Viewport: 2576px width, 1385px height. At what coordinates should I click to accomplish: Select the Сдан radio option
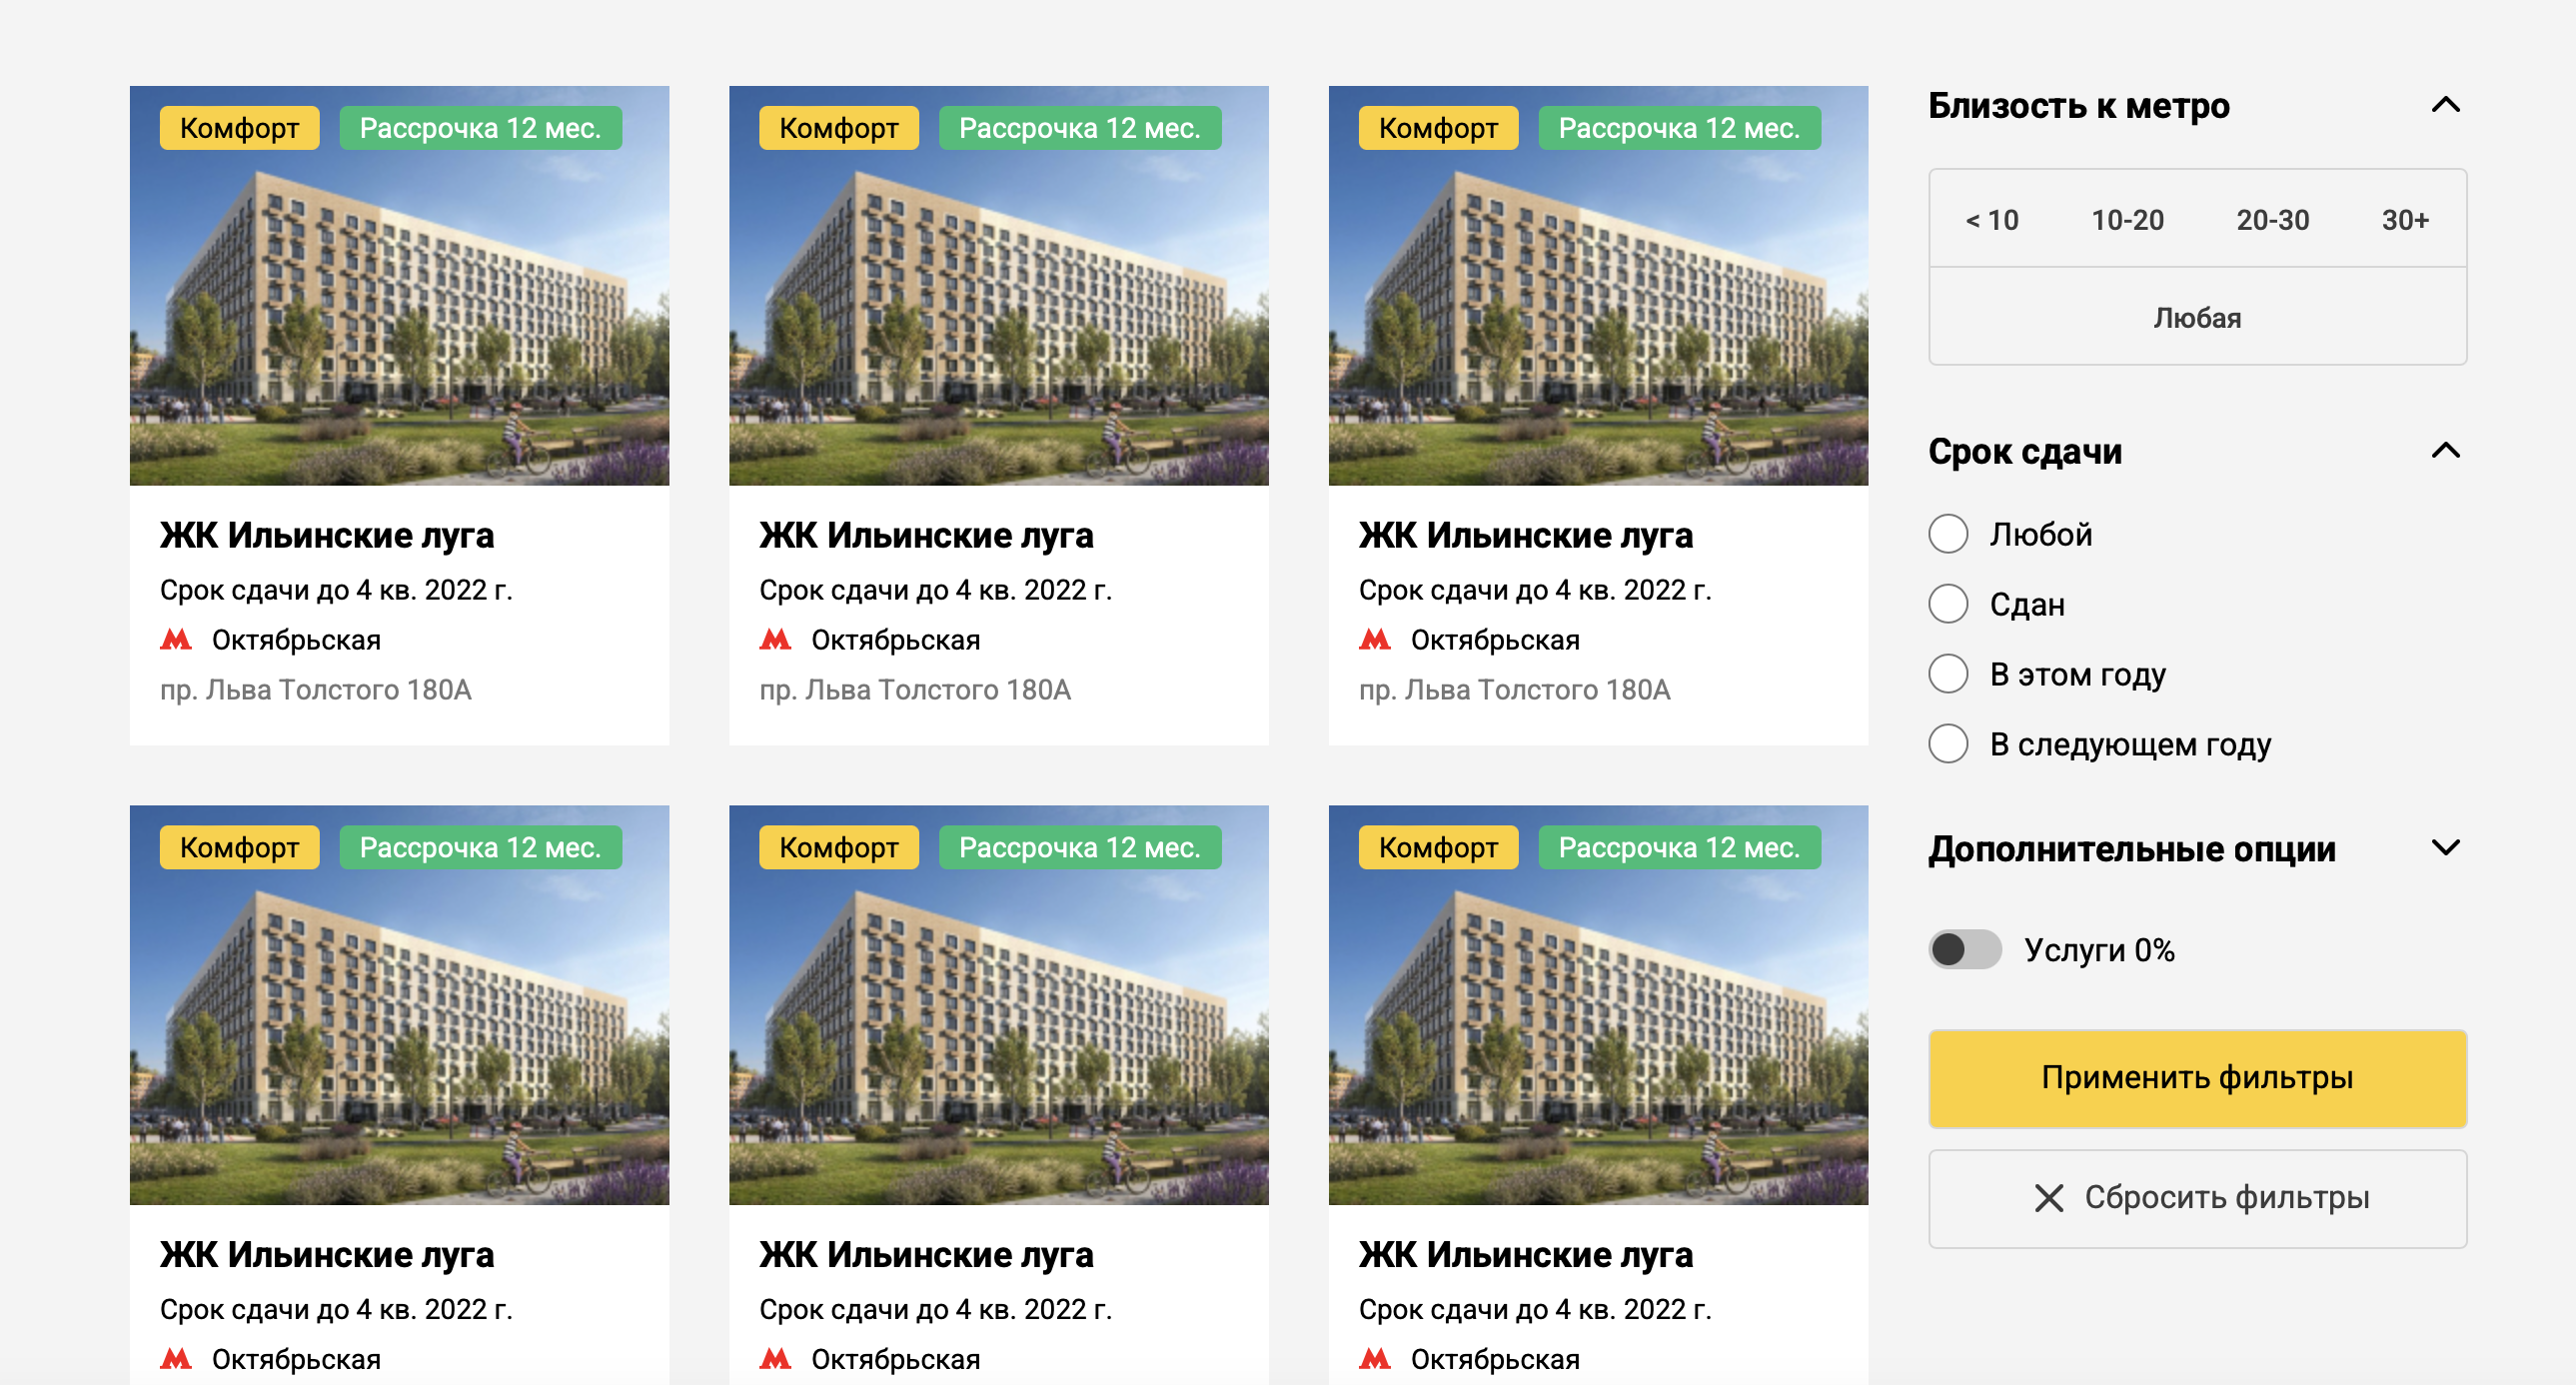point(1948,604)
